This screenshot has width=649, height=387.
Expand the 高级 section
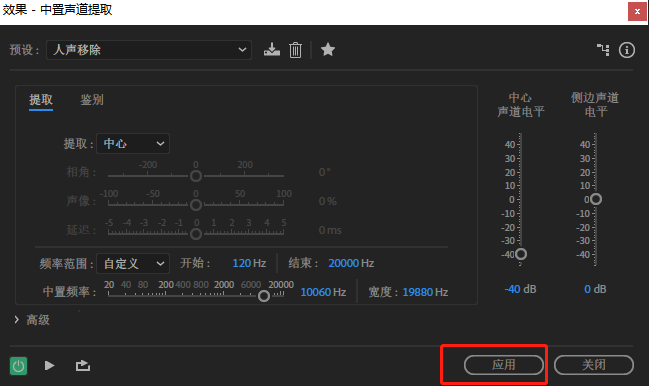[x=32, y=320]
